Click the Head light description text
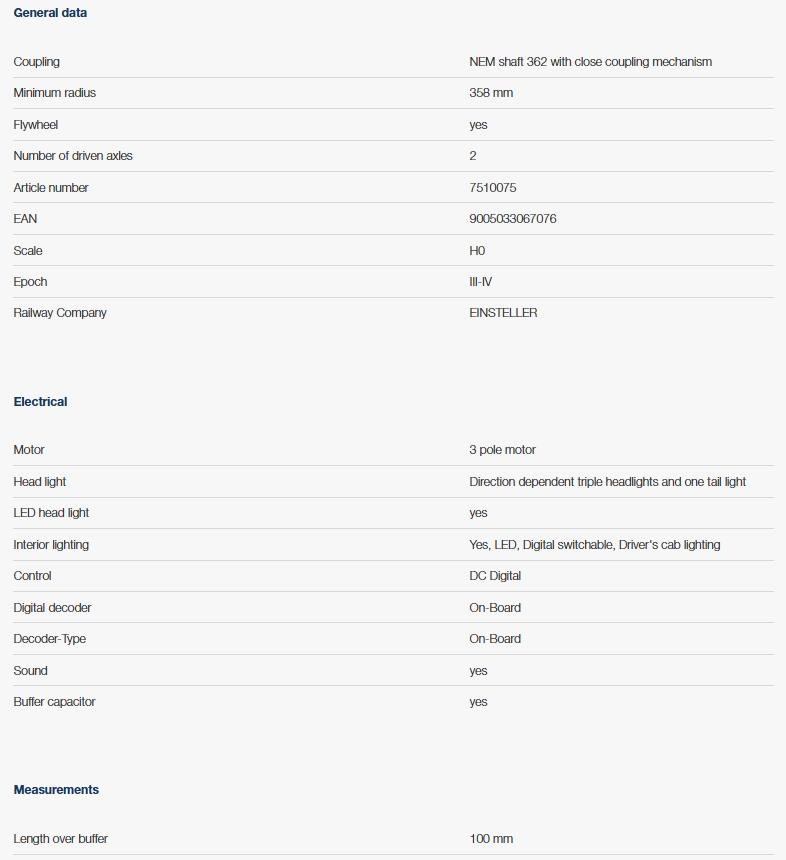Viewport: 786px width, 860px height. click(607, 482)
